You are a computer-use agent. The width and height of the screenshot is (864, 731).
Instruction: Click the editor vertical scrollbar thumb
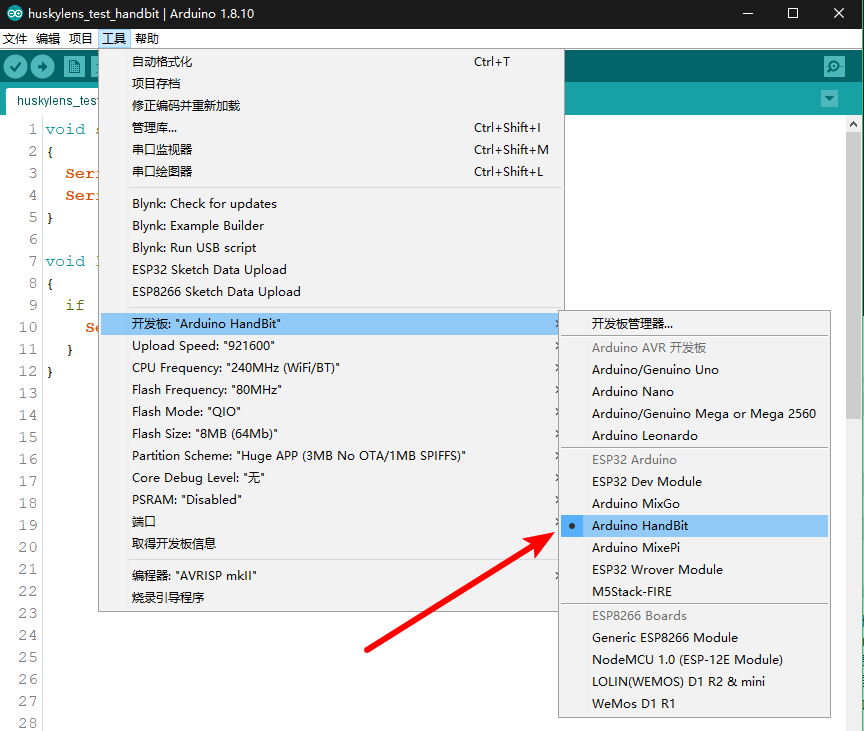pyautogui.click(x=853, y=275)
